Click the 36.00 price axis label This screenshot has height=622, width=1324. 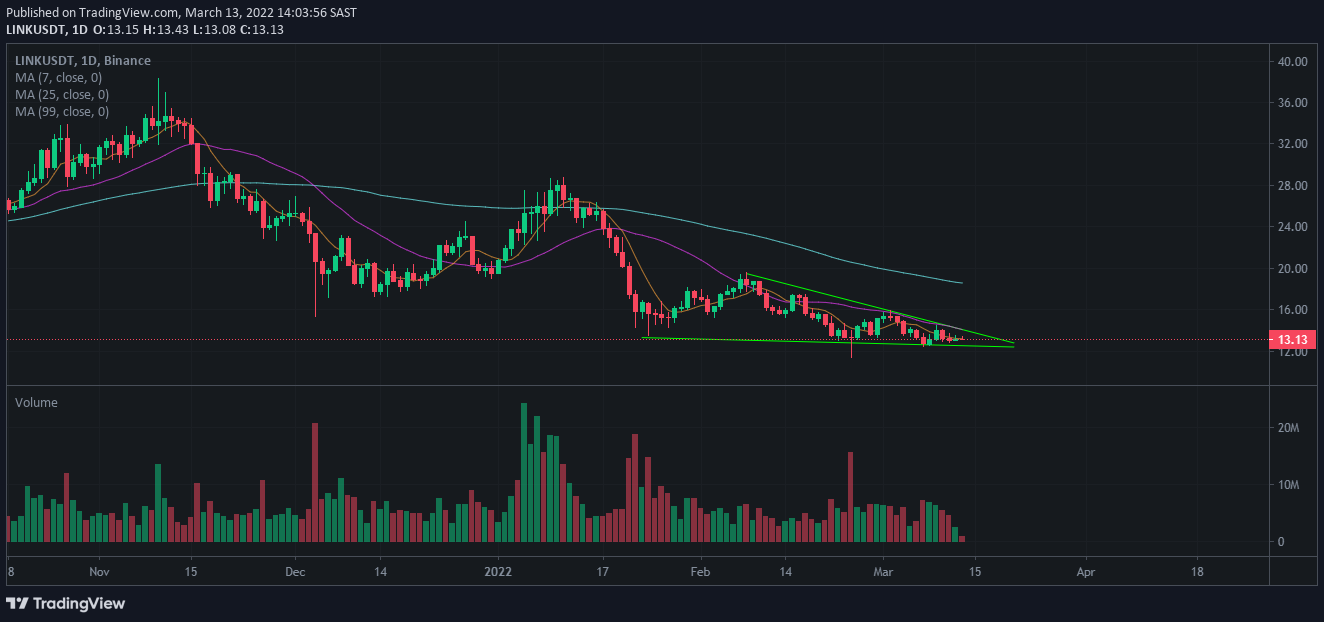pyautogui.click(x=1293, y=103)
